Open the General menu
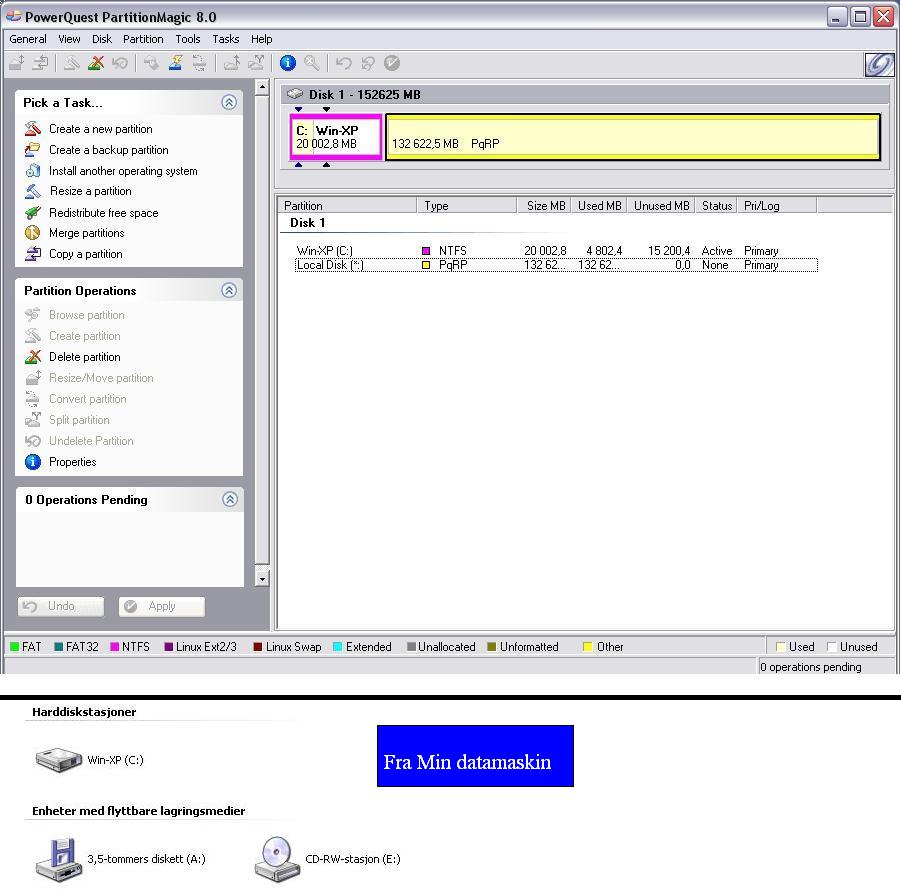Screen dimensions: 901x894 coord(28,39)
